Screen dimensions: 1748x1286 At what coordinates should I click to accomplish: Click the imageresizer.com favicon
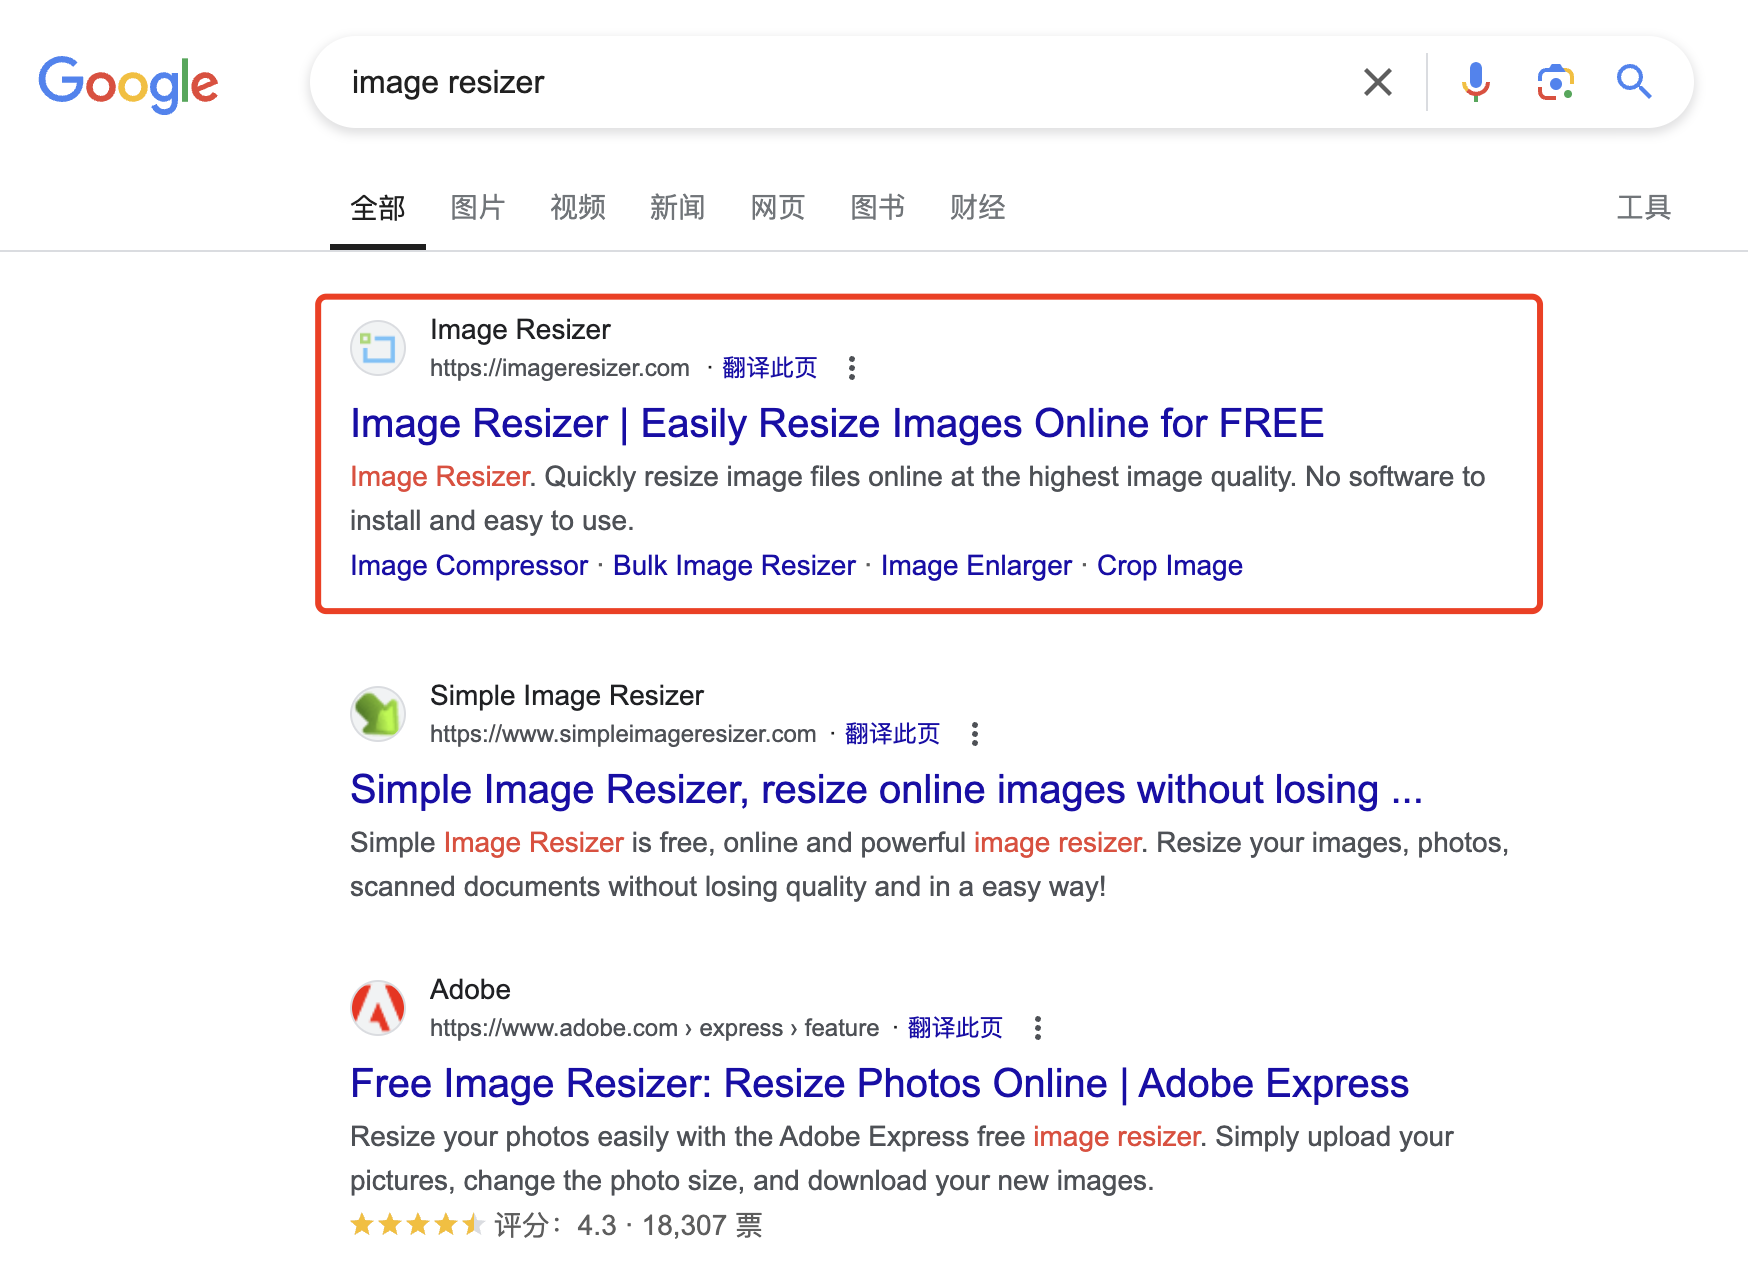(x=378, y=348)
